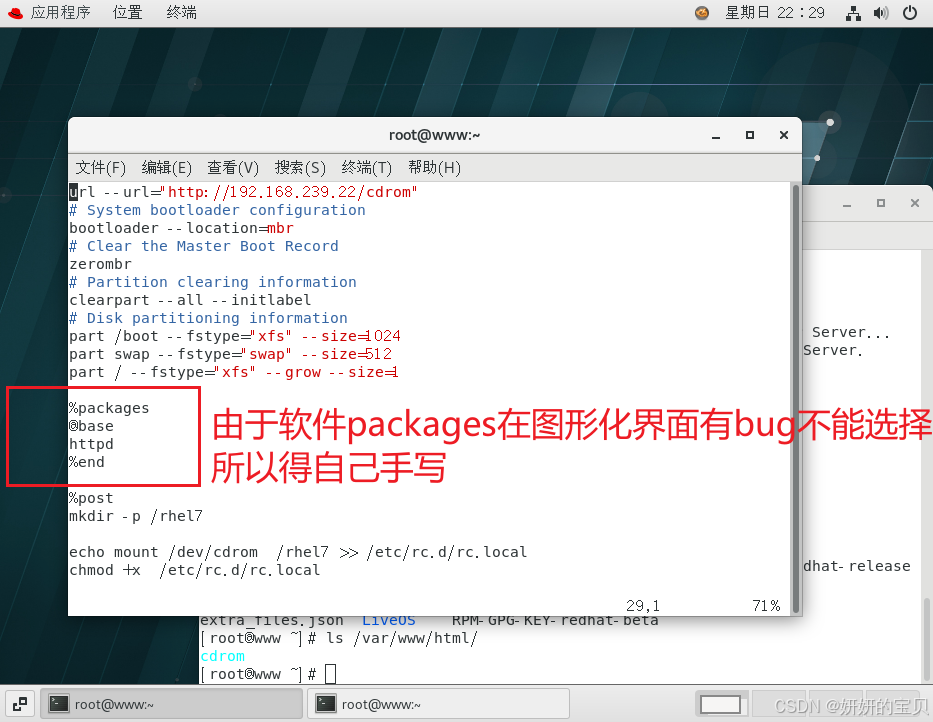Click the 'httpd' line

coord(91,444)
